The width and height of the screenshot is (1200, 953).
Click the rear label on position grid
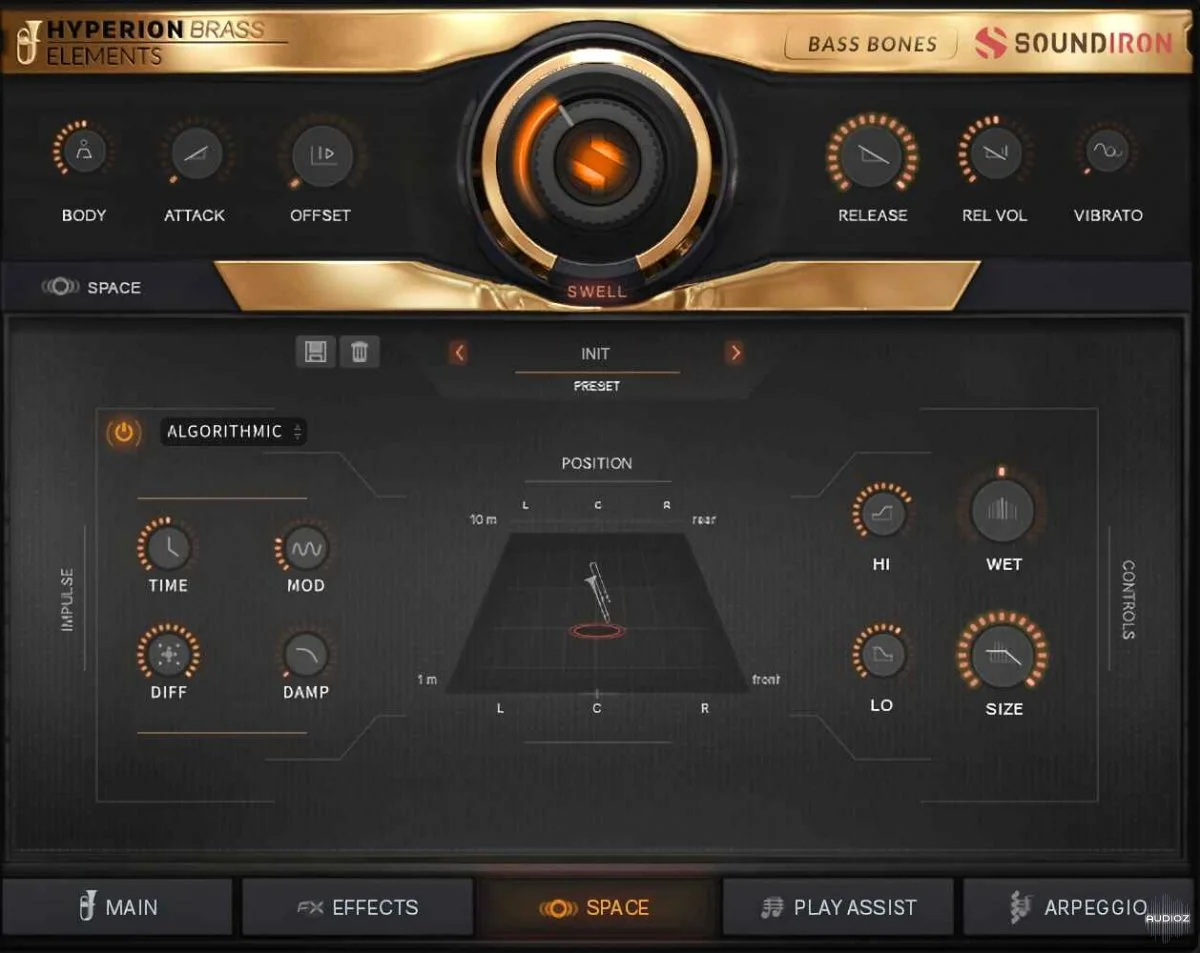(x=704, y=520)
